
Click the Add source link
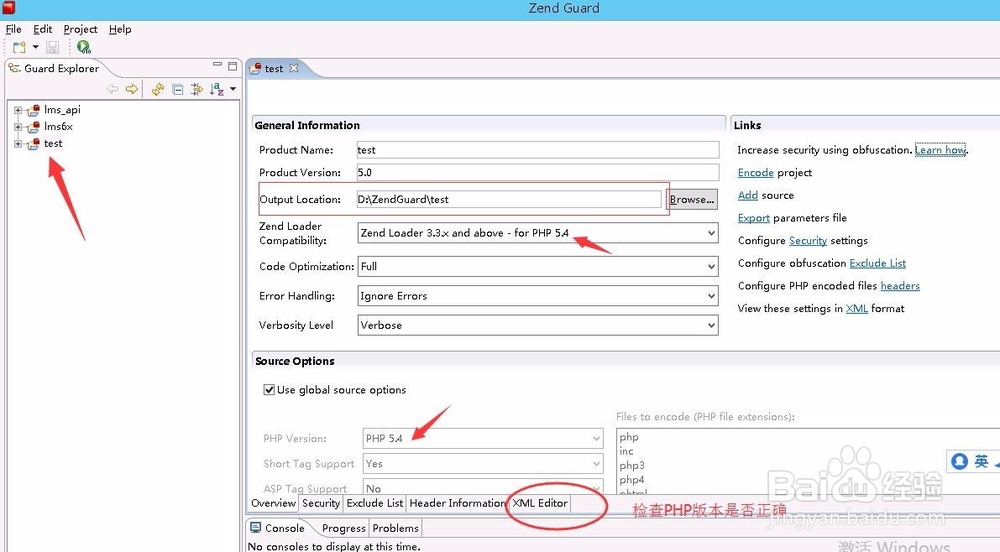coord(748,195)
